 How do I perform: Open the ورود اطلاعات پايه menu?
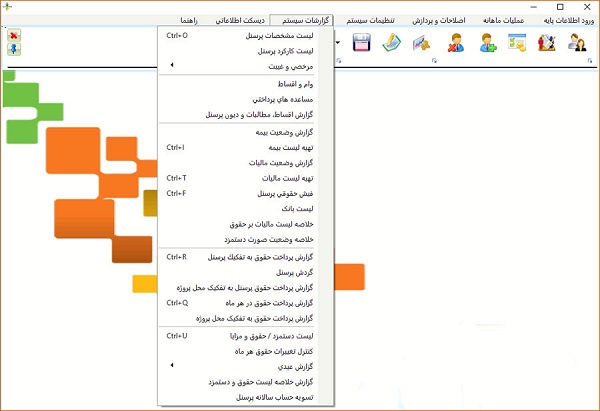point(569,20)
